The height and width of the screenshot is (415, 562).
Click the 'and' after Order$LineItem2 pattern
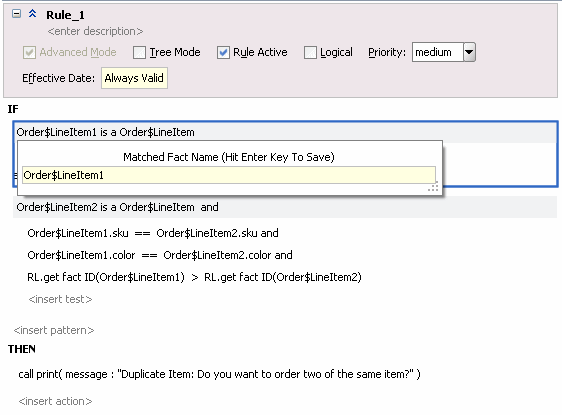click(209, 207)
